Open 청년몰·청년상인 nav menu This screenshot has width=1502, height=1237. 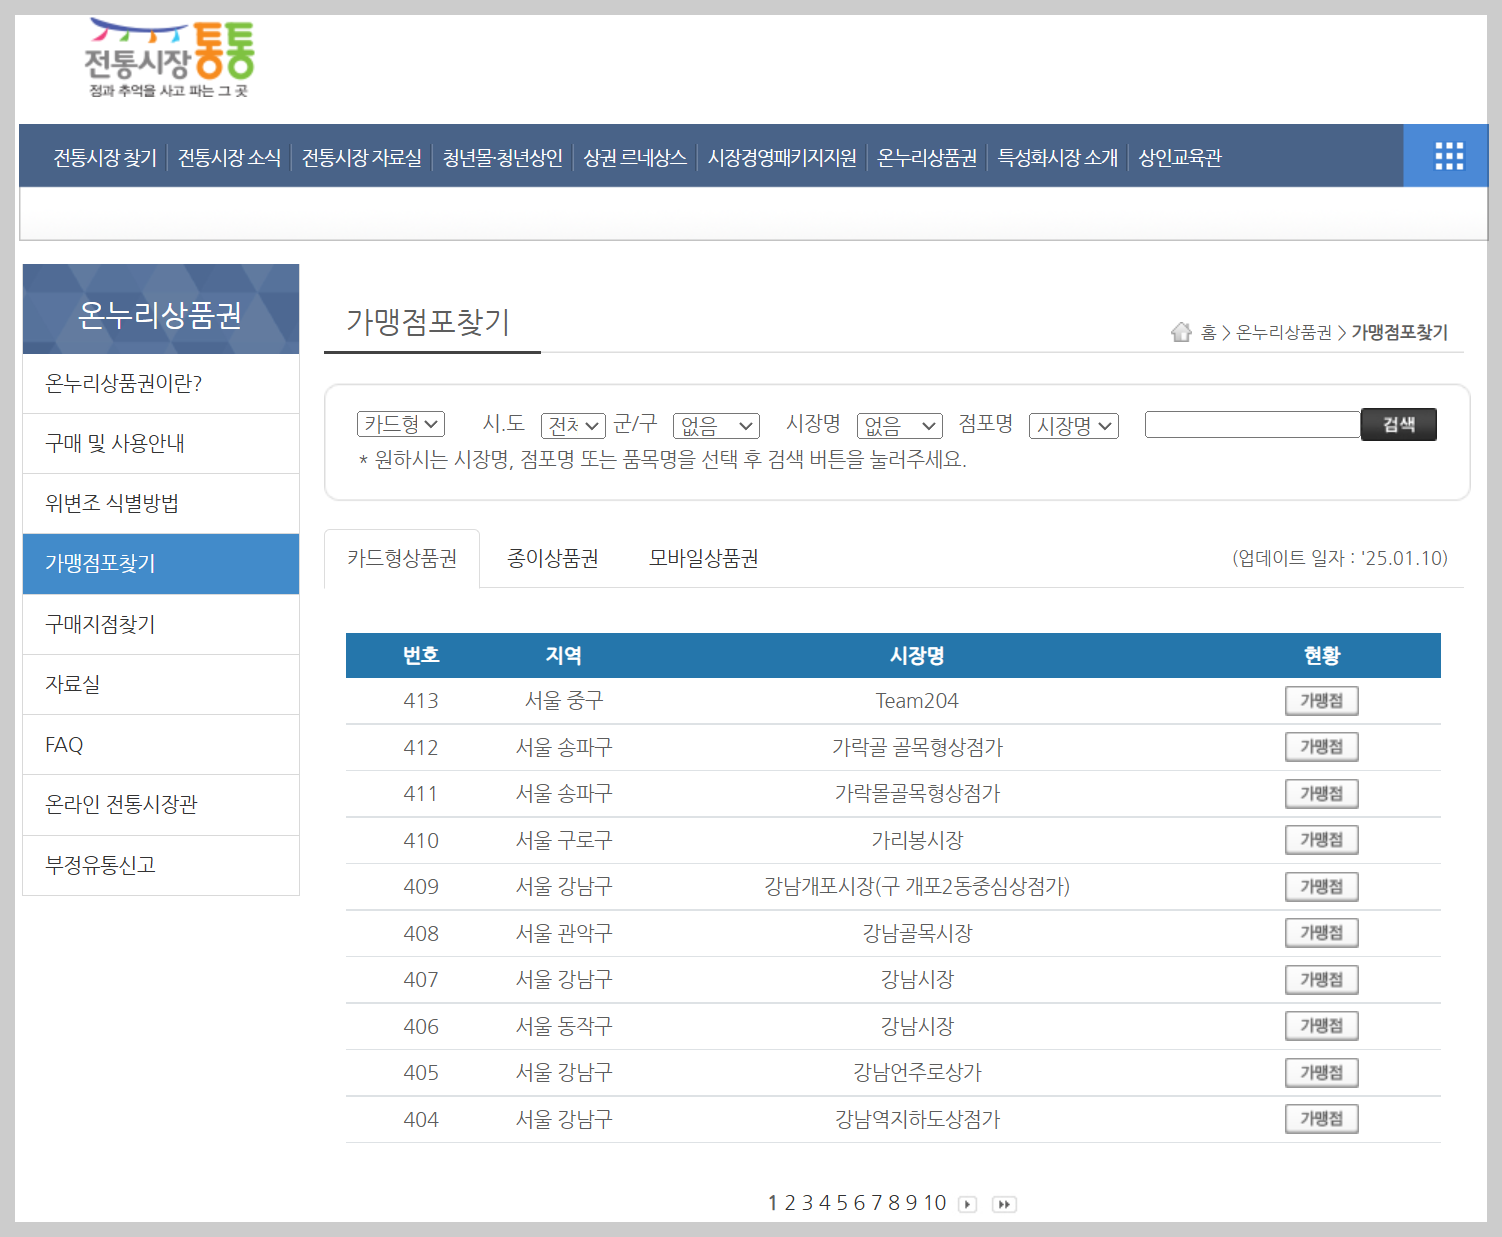503,157
